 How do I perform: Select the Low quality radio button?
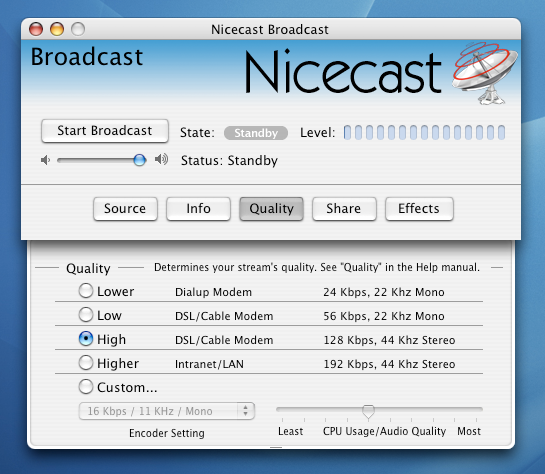coord(86,315)
